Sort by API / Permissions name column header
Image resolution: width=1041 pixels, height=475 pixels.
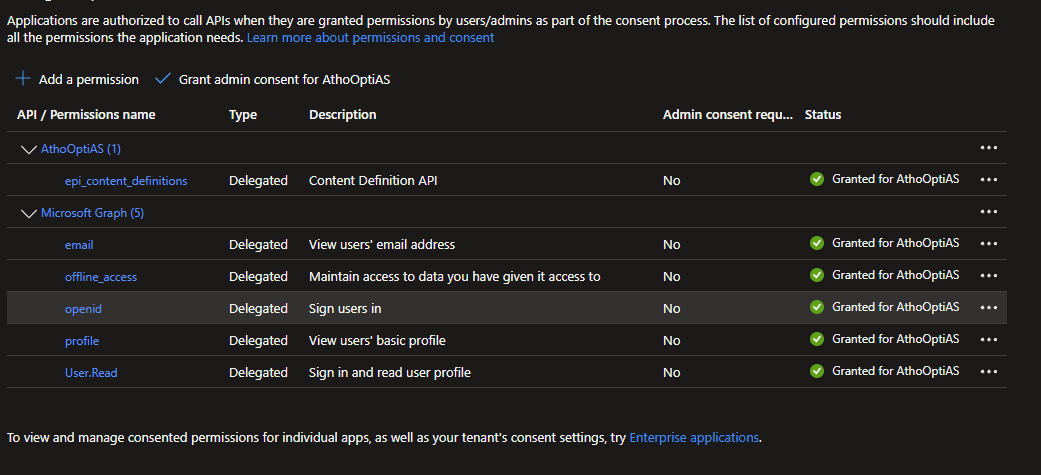pyautogui.click(x=86, y=114)
